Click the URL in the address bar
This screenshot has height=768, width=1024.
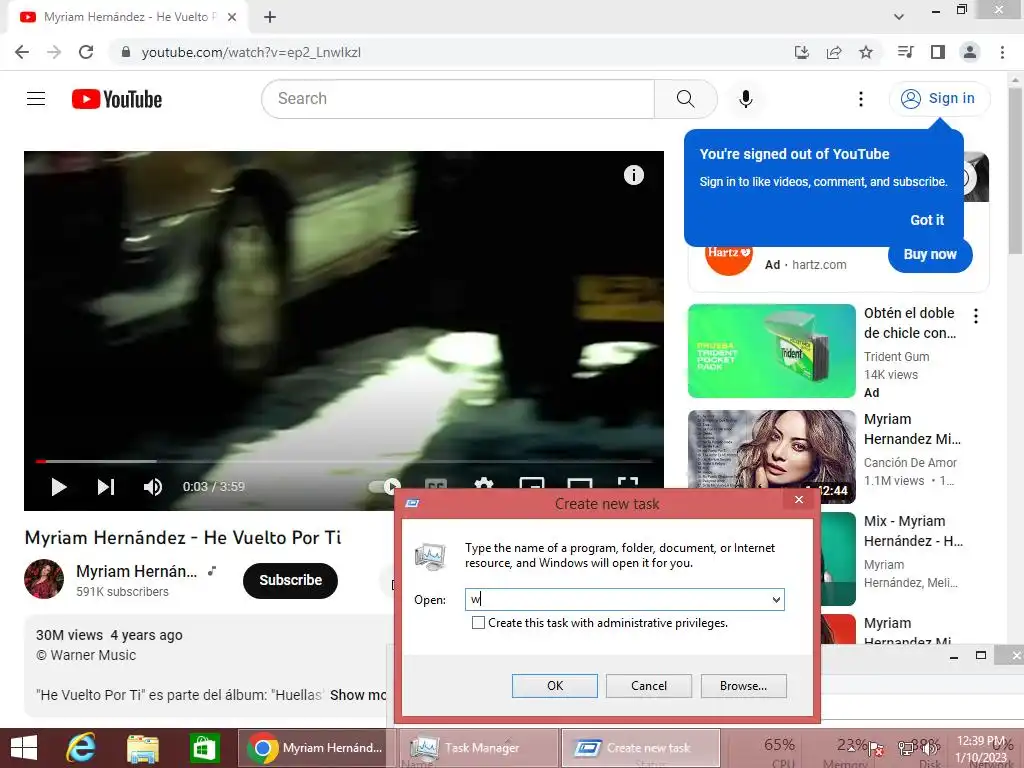click(x=251, y=52)
